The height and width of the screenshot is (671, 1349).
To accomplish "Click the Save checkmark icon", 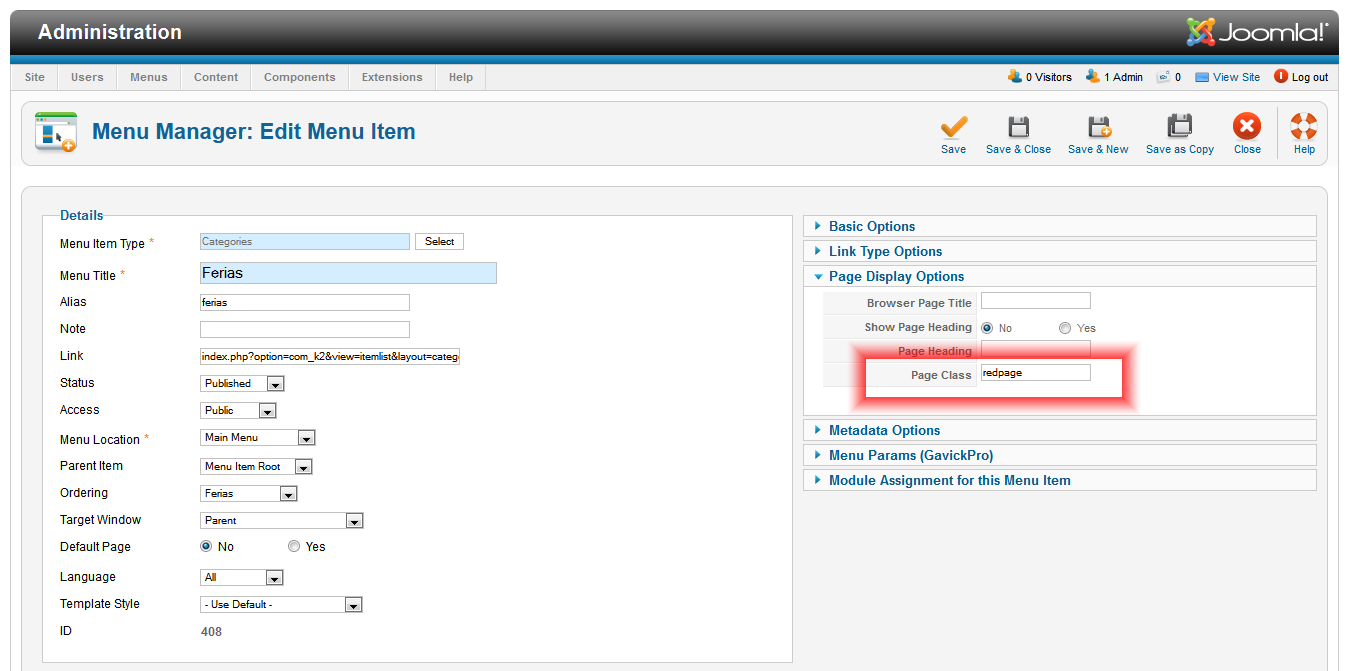I will click(x=954, y=127).
